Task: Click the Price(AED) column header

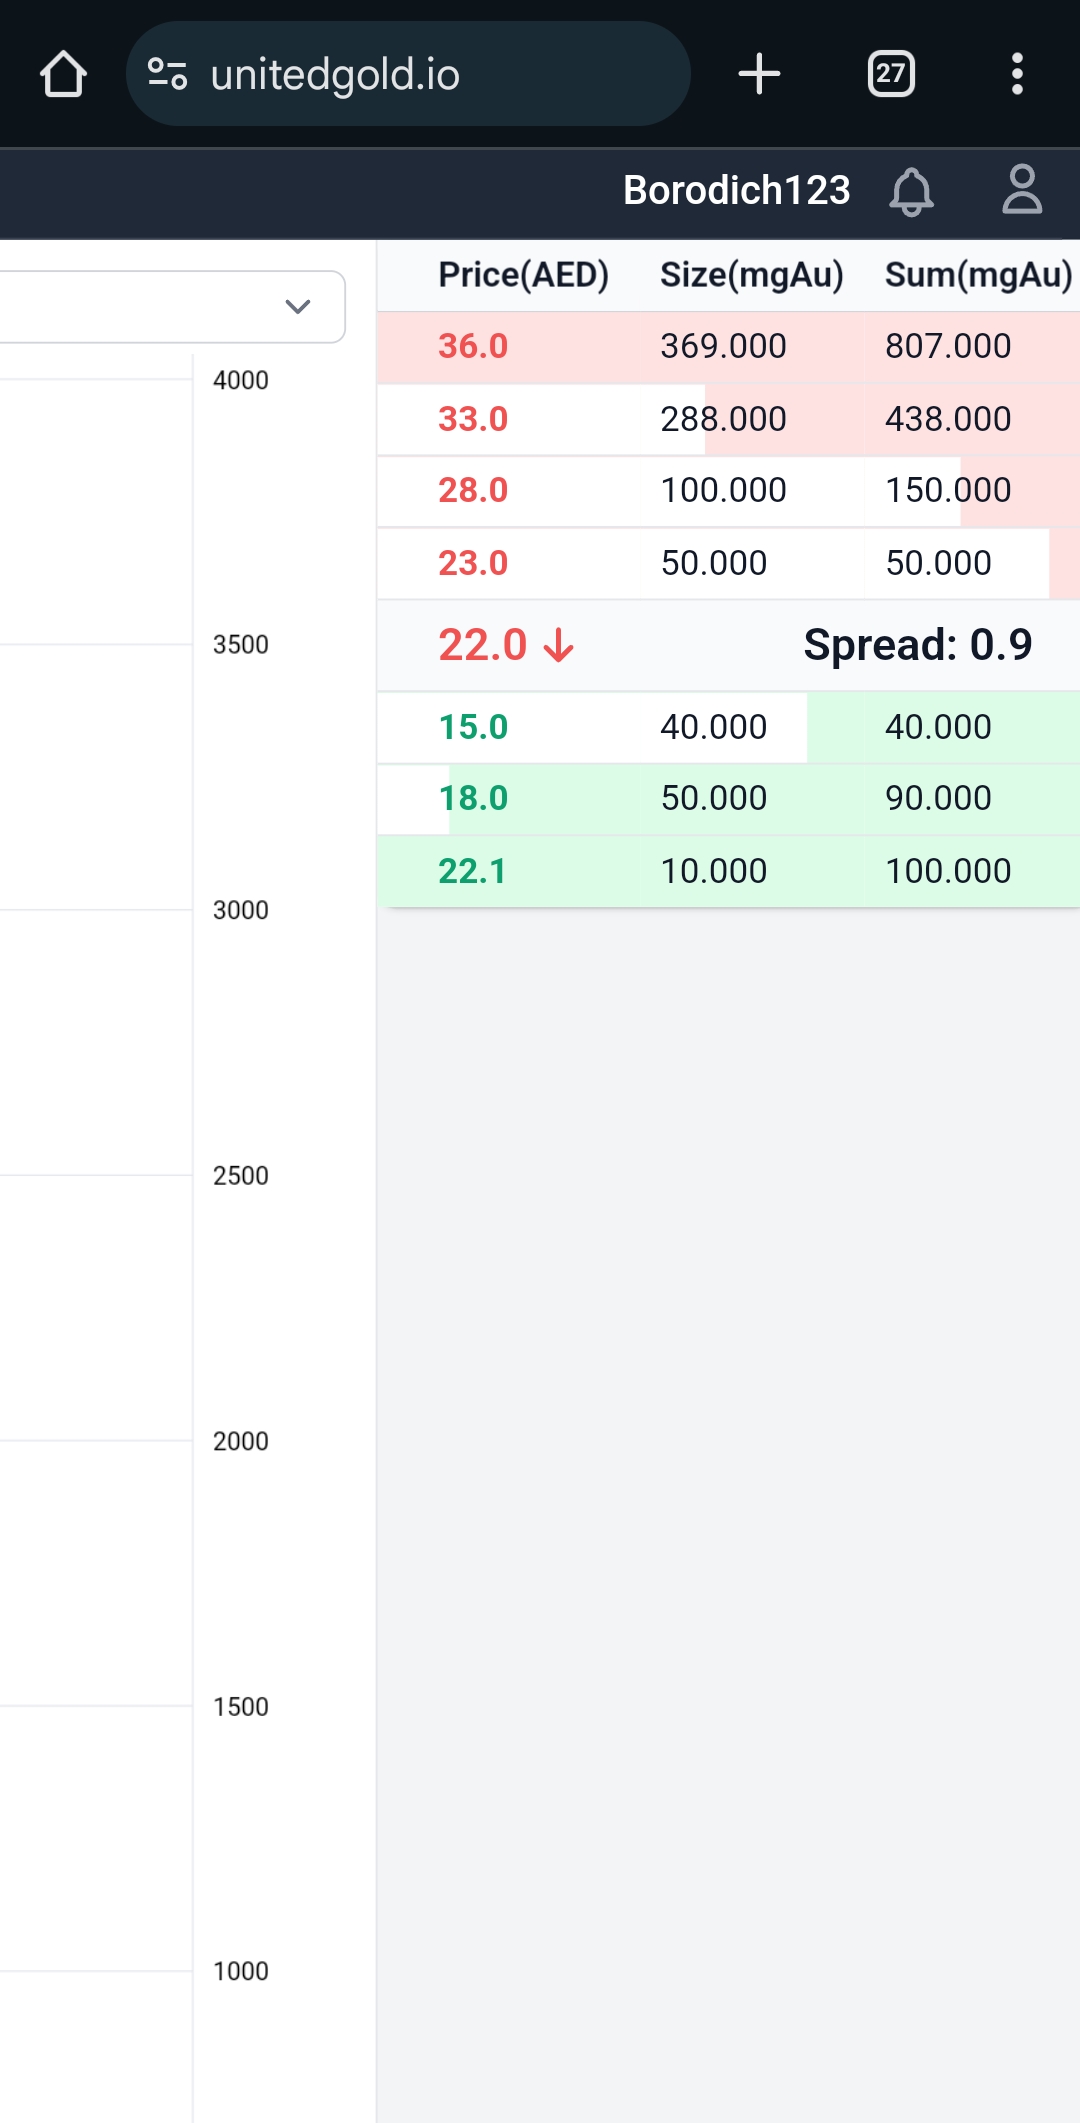Action: pos(523,275)
